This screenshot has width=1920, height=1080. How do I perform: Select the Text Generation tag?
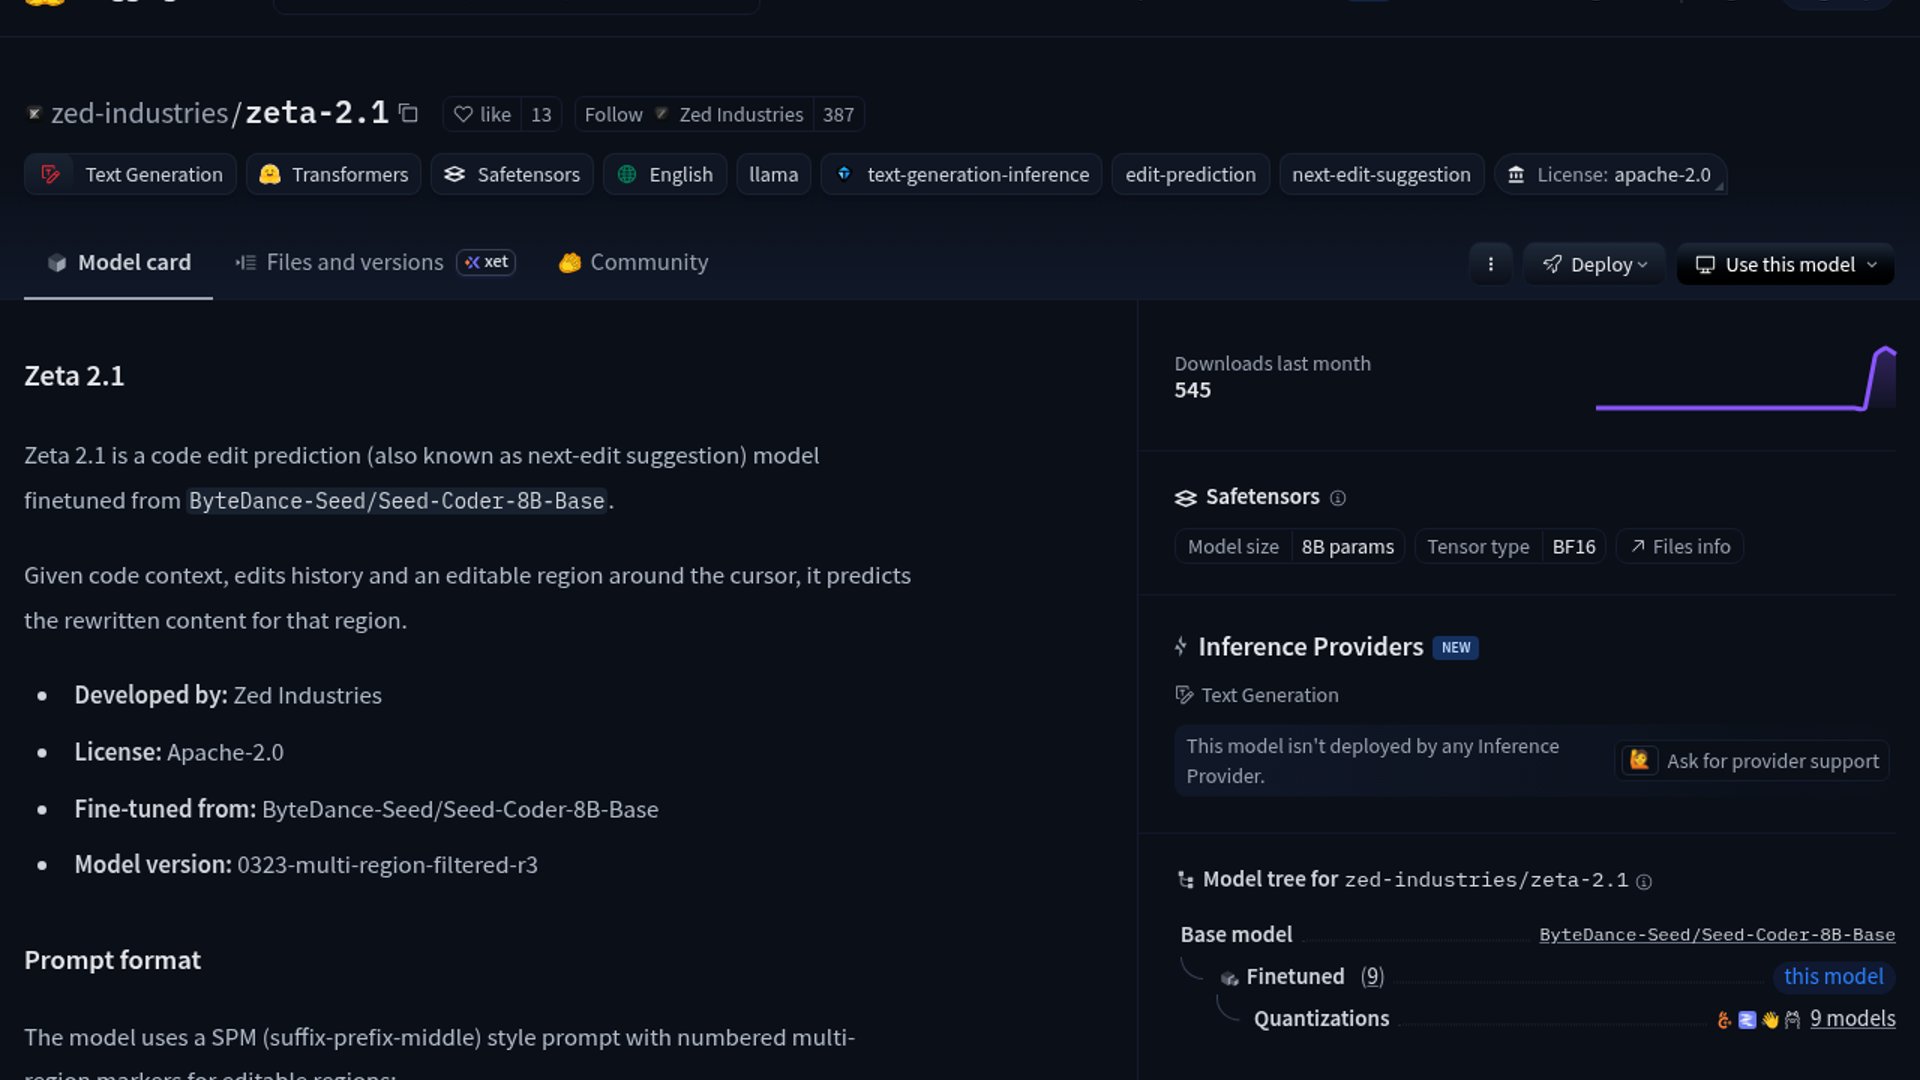coord(130,174)
